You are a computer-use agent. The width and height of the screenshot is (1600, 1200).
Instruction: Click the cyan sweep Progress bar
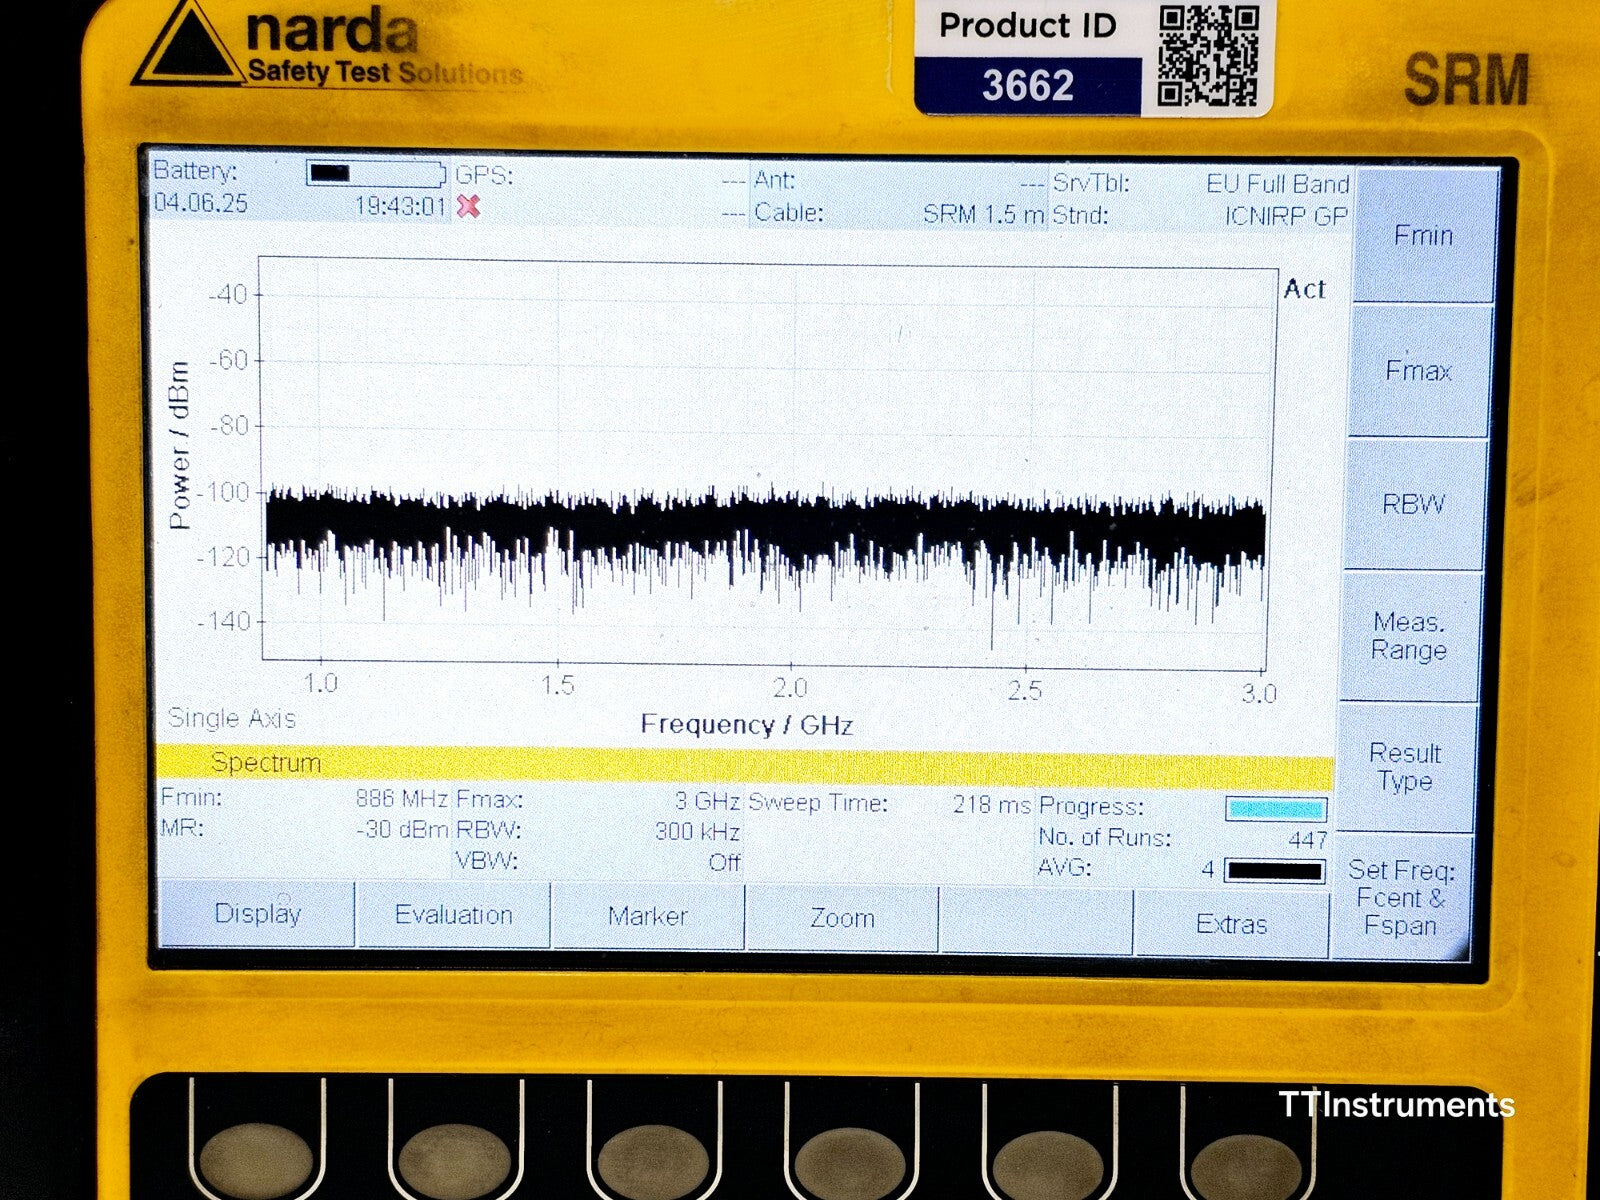point(1276,808)
